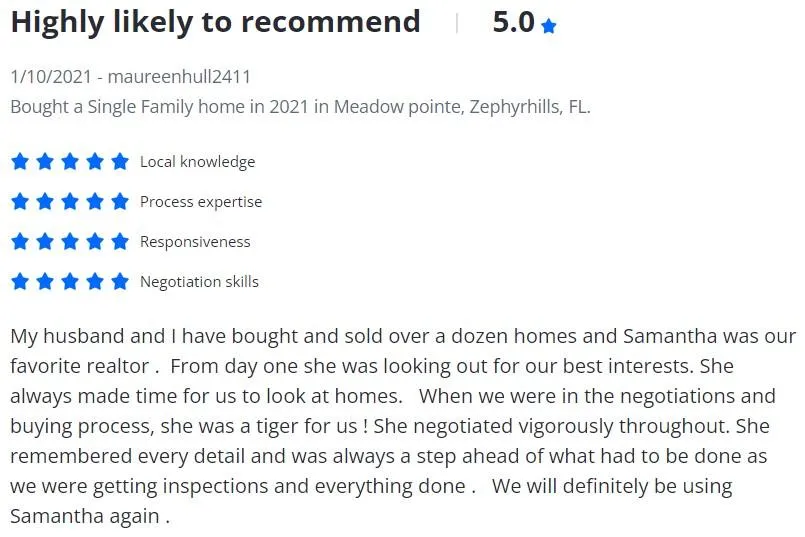805x537 pixels.
Task: Click the Process expertise label
Action: click(201, 202)
